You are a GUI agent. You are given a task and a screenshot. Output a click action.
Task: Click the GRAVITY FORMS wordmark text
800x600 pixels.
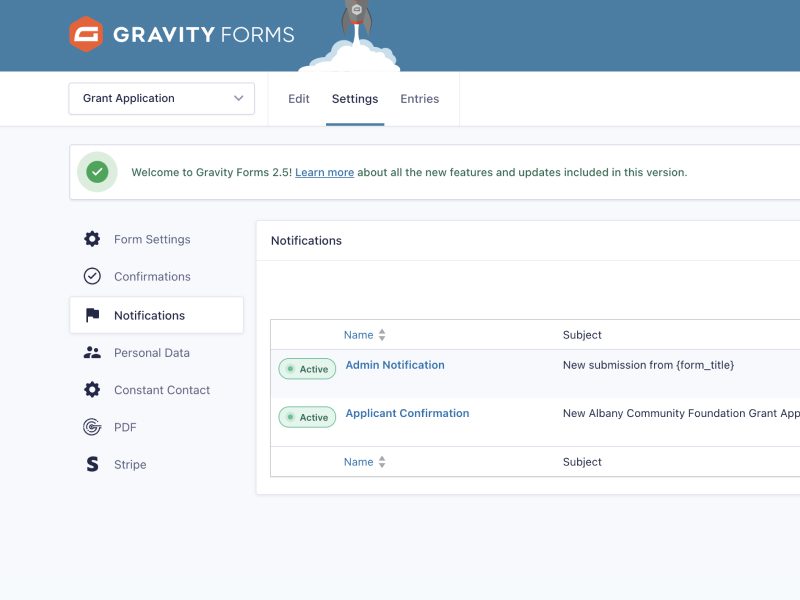click(204, 35)
